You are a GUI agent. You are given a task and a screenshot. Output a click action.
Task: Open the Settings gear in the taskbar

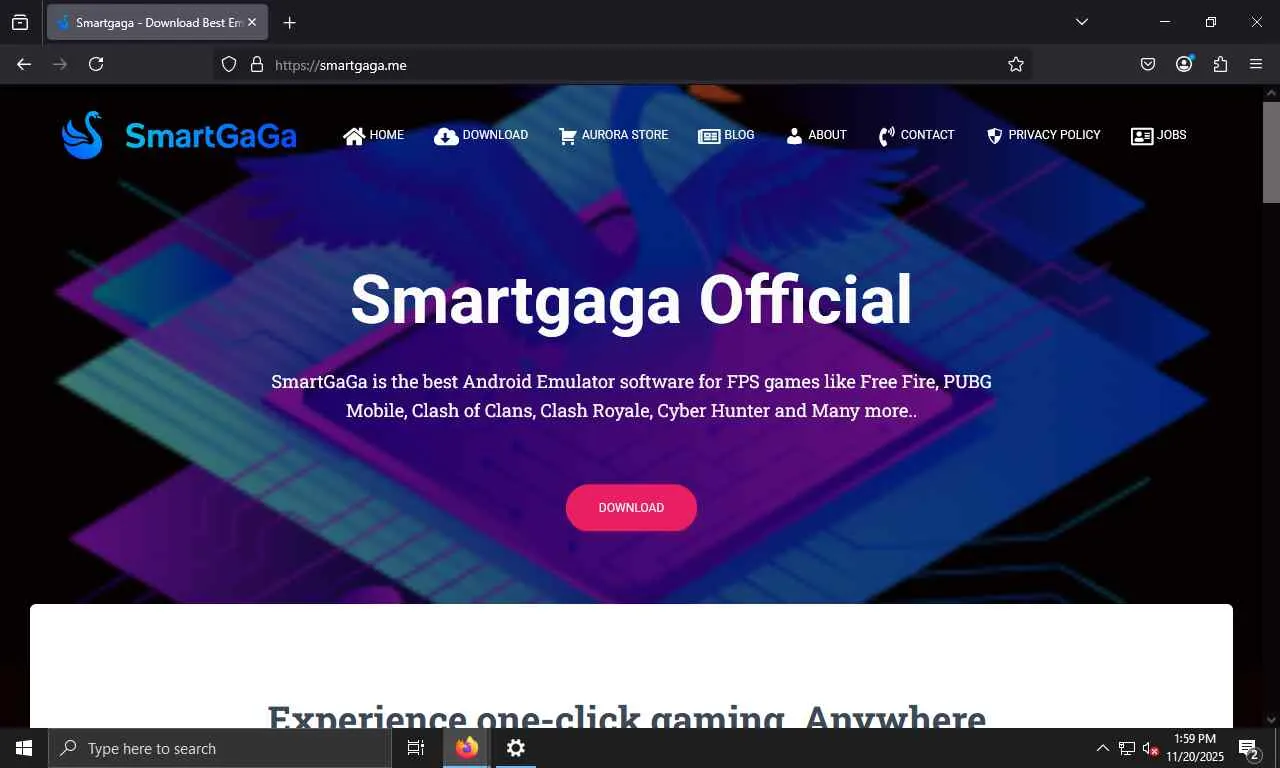point(516,748)
